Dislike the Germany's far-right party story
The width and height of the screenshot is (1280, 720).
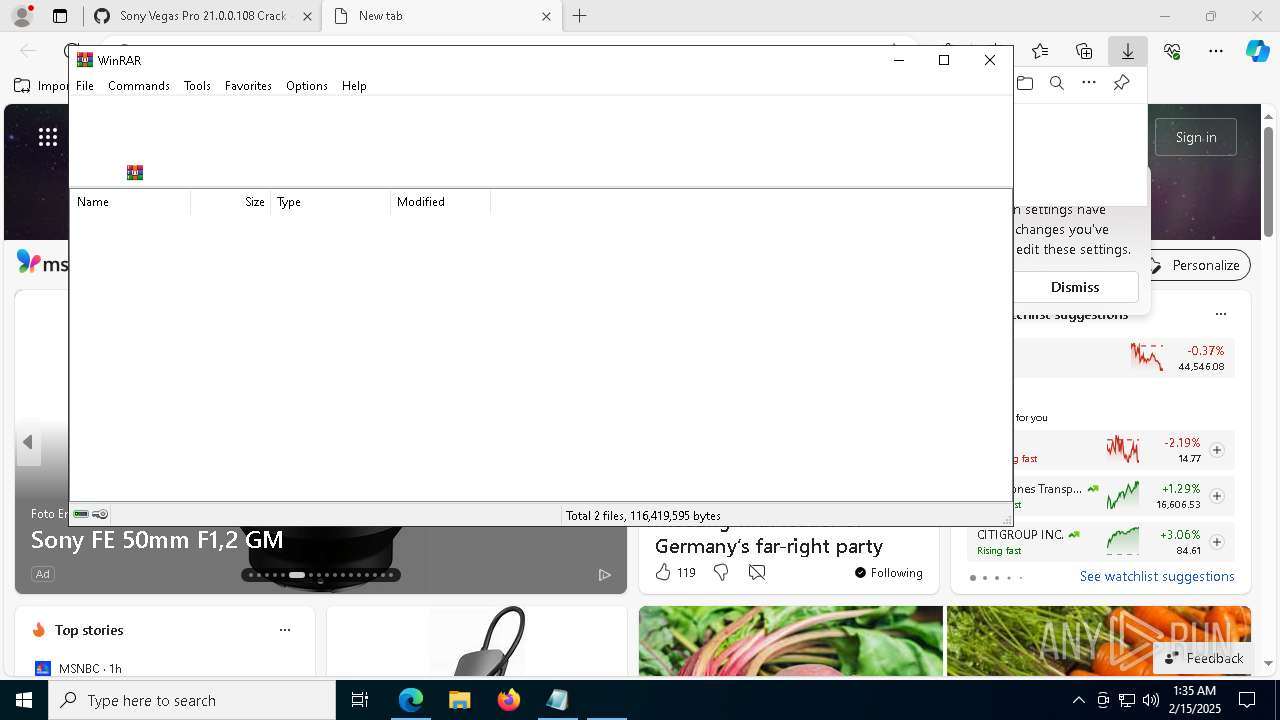click(721, 573)
